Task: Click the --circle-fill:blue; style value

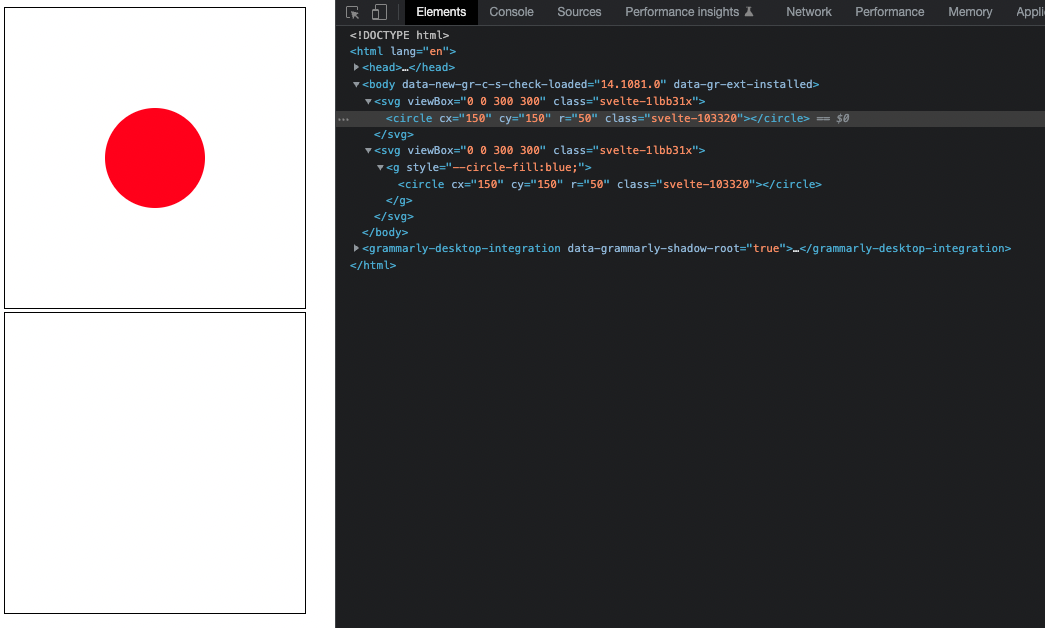Action: [515, 167]
